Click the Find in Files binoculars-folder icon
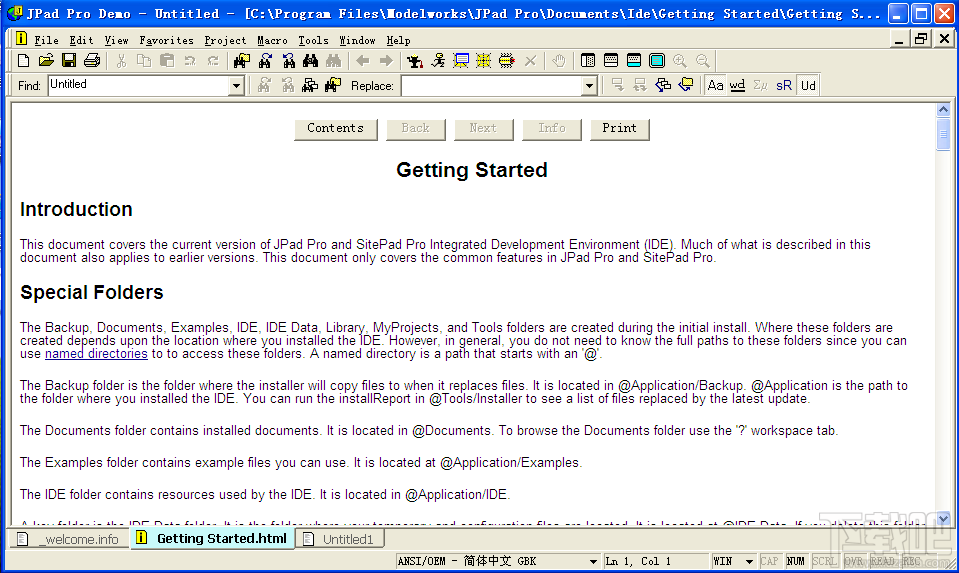959x573 pixels. [242, 61]
